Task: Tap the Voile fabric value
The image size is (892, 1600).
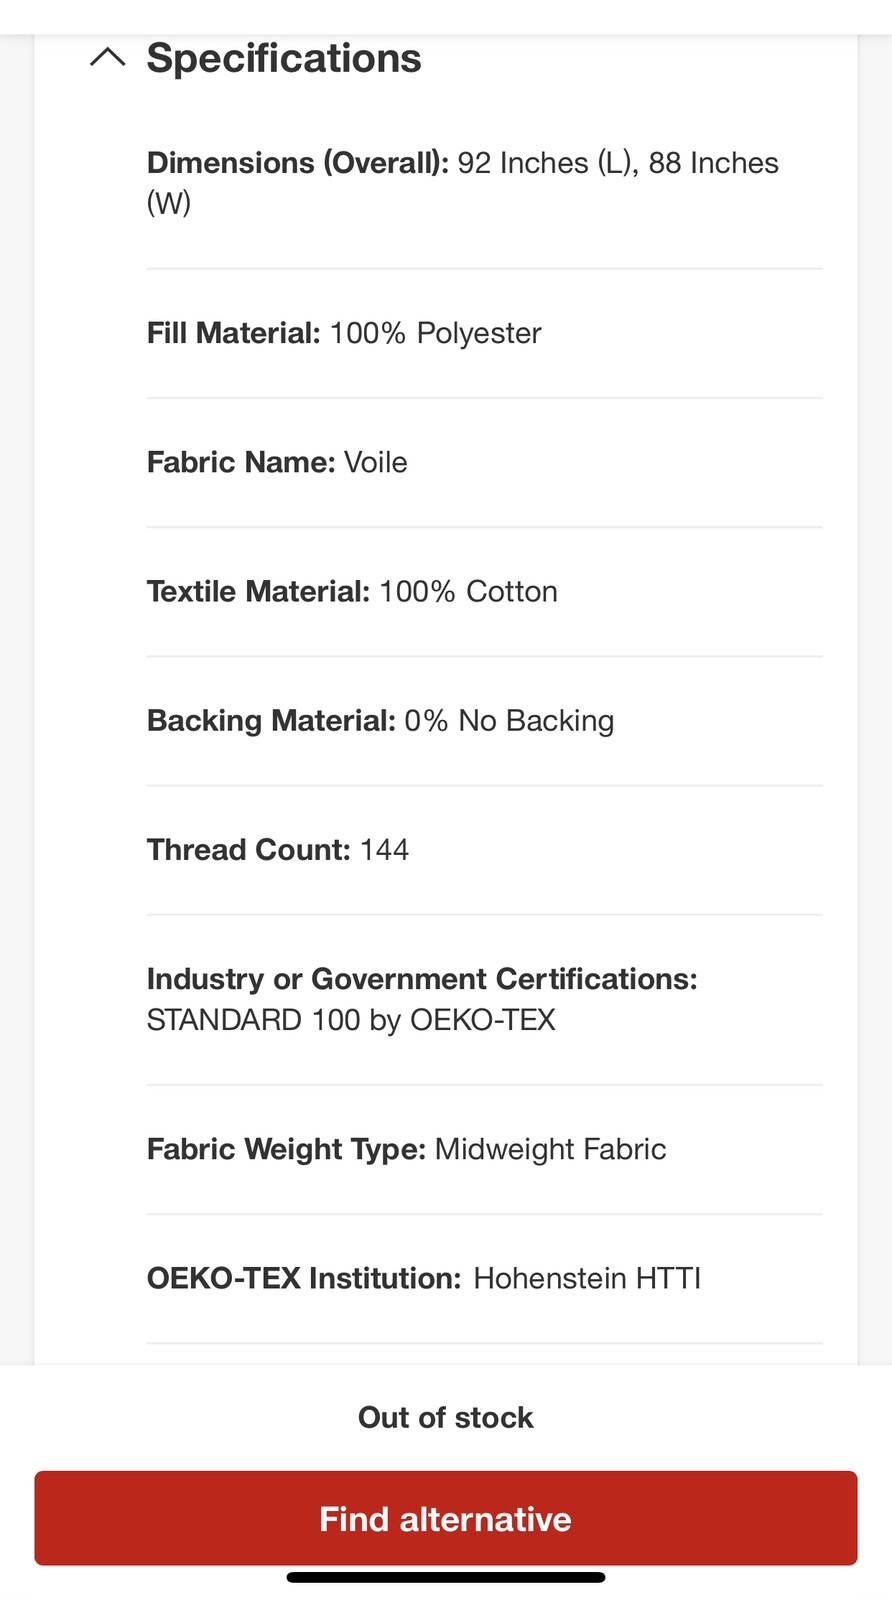Action: (x=376, y=462)
